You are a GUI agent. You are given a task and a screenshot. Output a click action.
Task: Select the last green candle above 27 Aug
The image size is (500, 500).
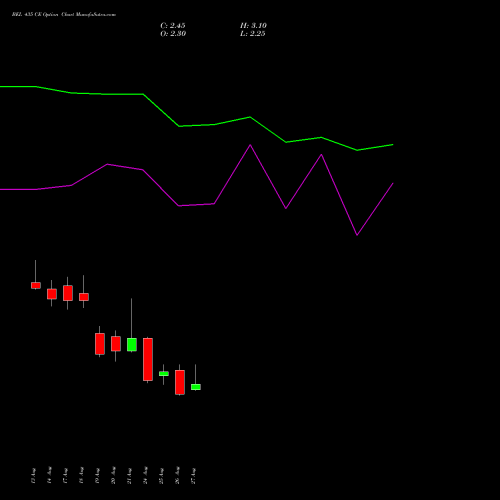tap(196, 387)
